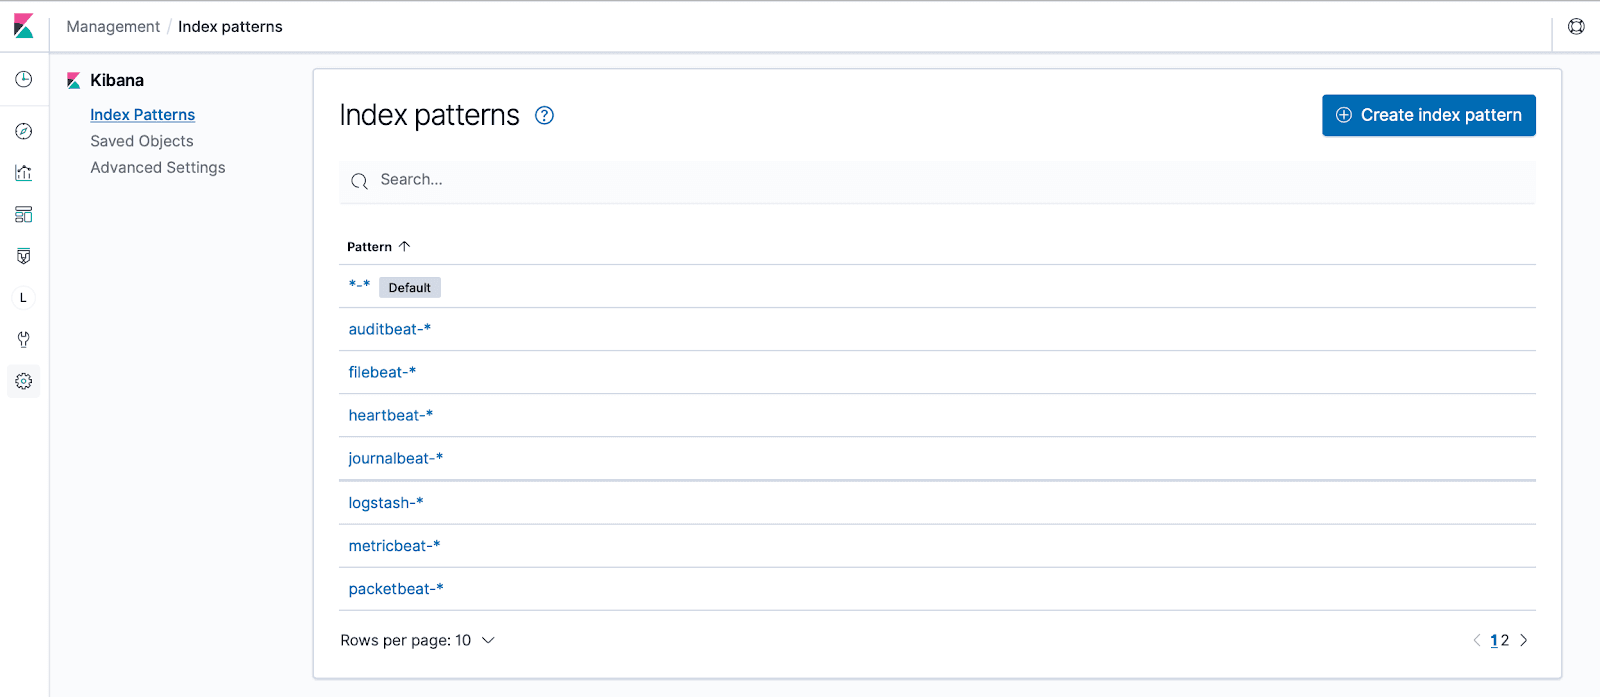The width and height of the screenshot is (1600, 697).
Task: Show Recently viewed items via clock icon
Action: click(x=23, y=79)
